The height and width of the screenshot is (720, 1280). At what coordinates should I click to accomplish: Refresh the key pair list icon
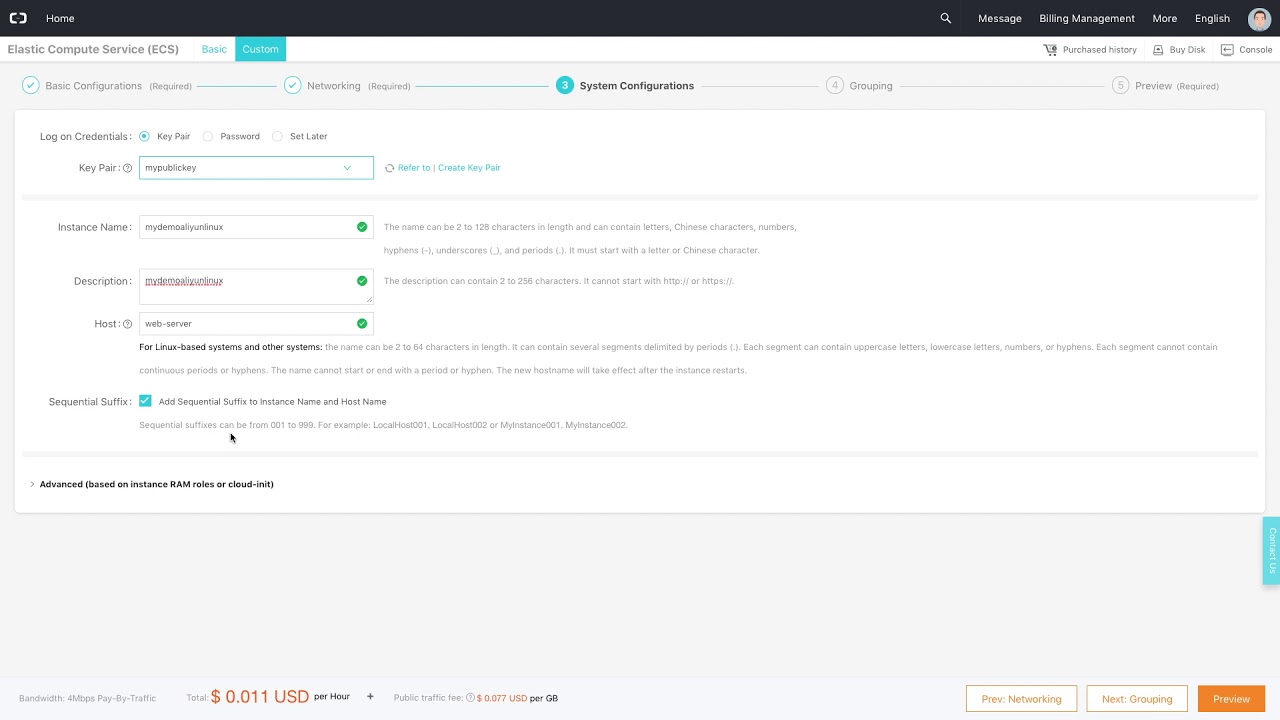(390, 168)
